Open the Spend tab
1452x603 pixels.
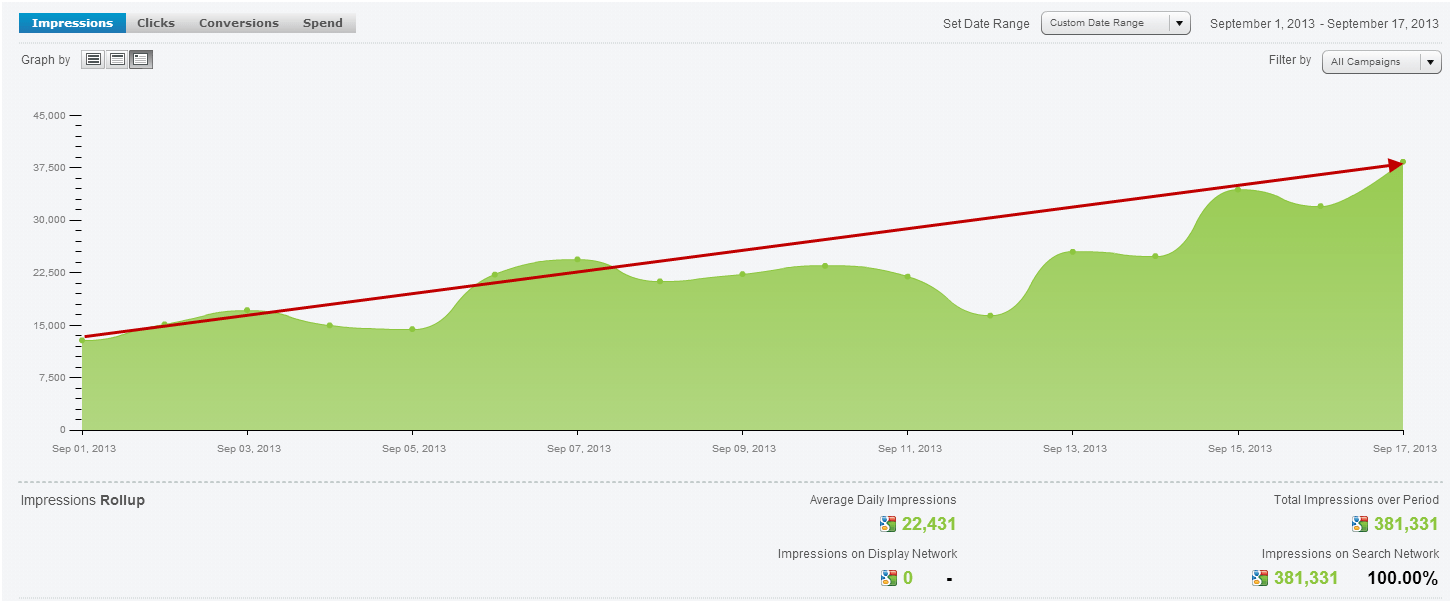pyautogui.click(x=322, y=22)
